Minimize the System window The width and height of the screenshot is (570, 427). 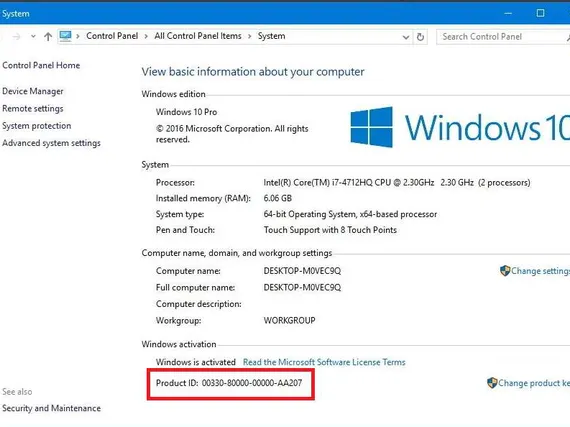508,13
